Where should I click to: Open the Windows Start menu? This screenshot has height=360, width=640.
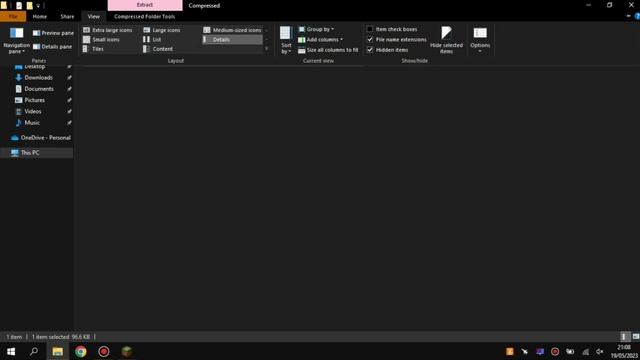(11, 351)
